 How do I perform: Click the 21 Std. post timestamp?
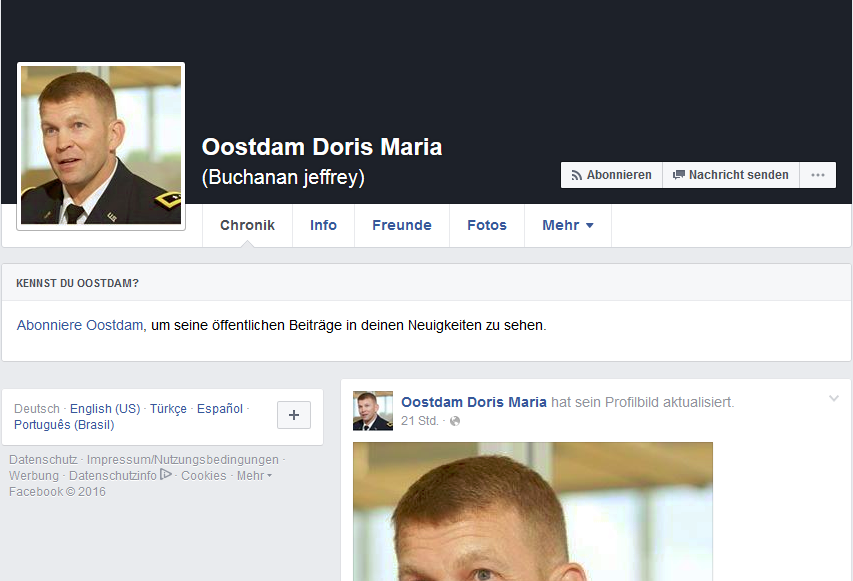pos(419,421)
